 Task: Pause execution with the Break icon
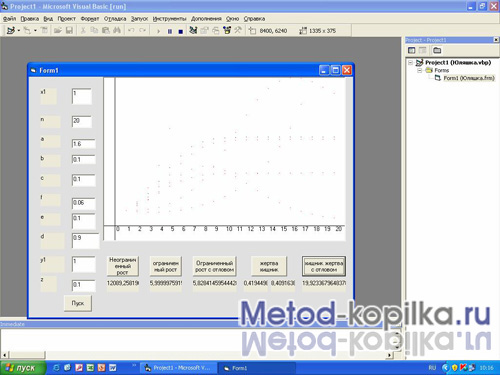point(170,31)
